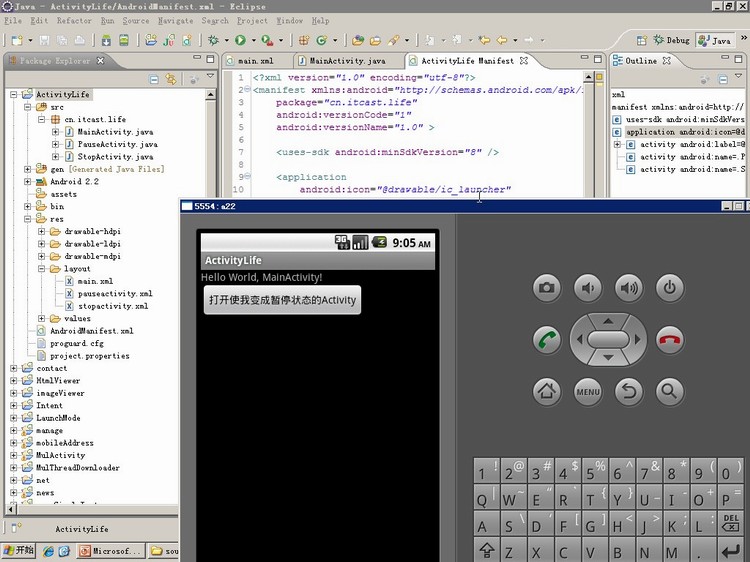Expand the gen folder
750x562 pixels.
28,169
